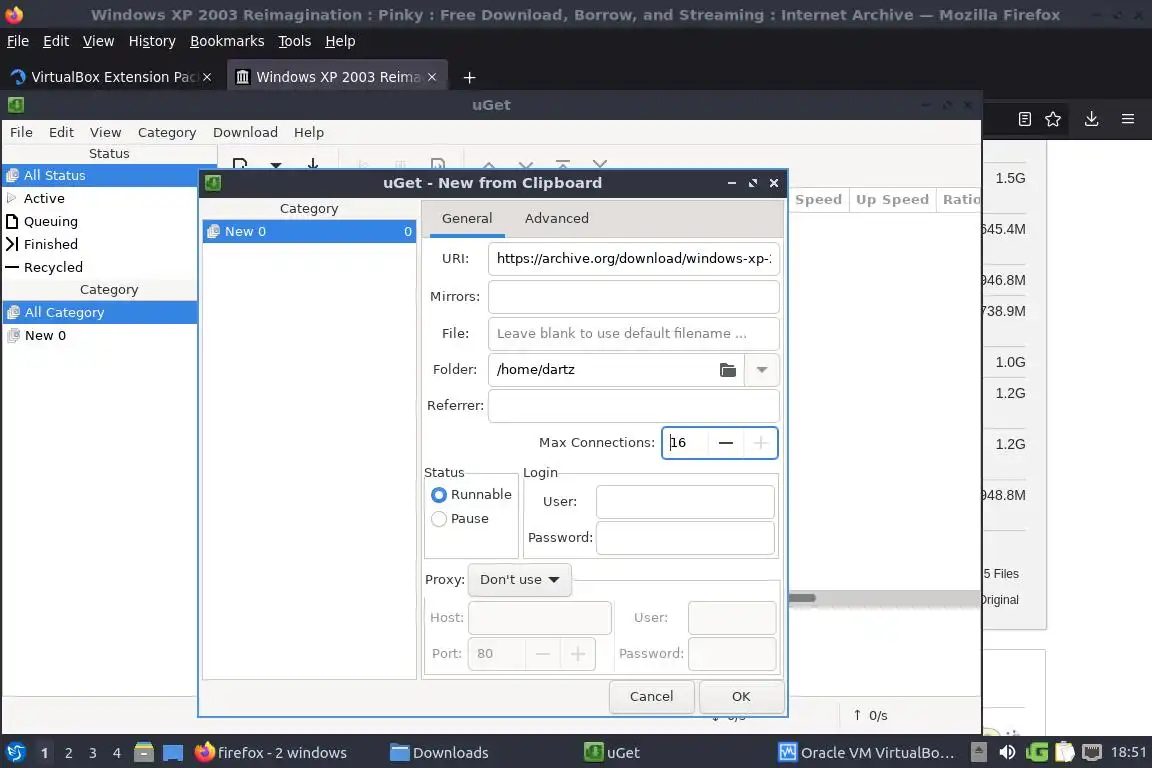Select New 0 in dialog category list
Screen dimensions: 1152x768
309,232
